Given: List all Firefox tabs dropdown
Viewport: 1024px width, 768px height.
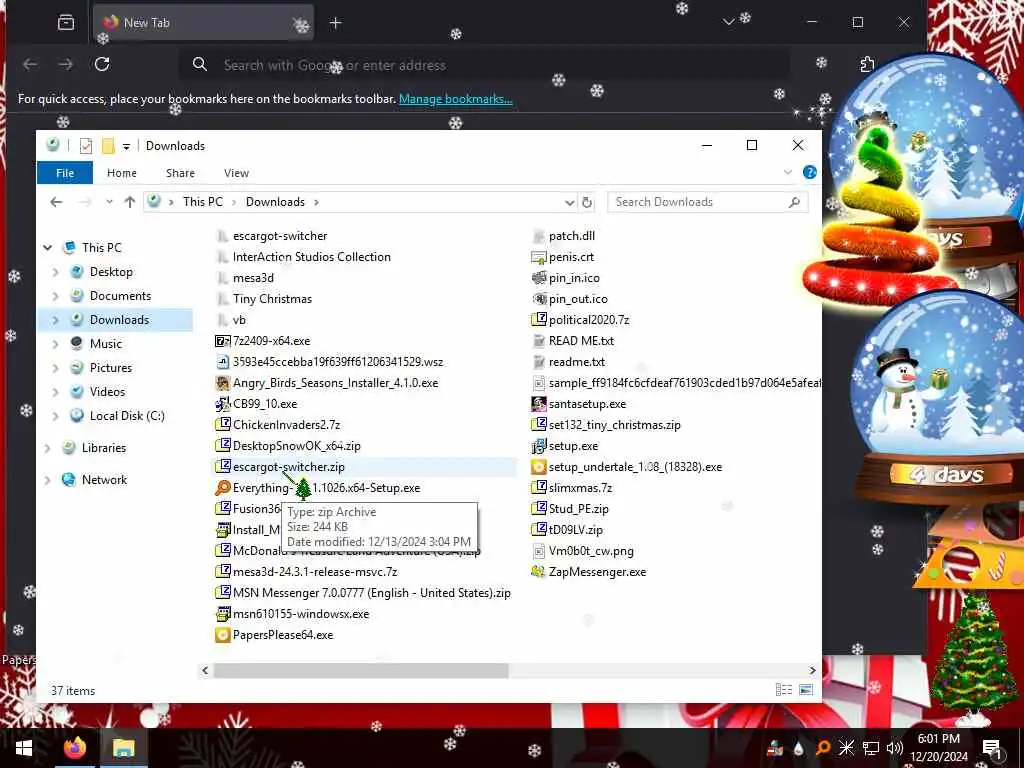Looking at the screenshot, I should coord(729,22).
